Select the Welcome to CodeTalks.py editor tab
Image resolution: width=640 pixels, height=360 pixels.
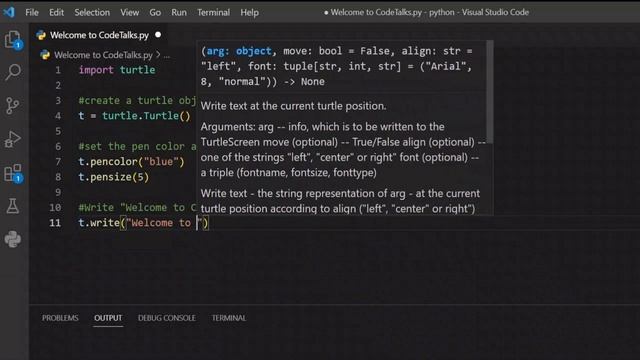click(99, 35)
